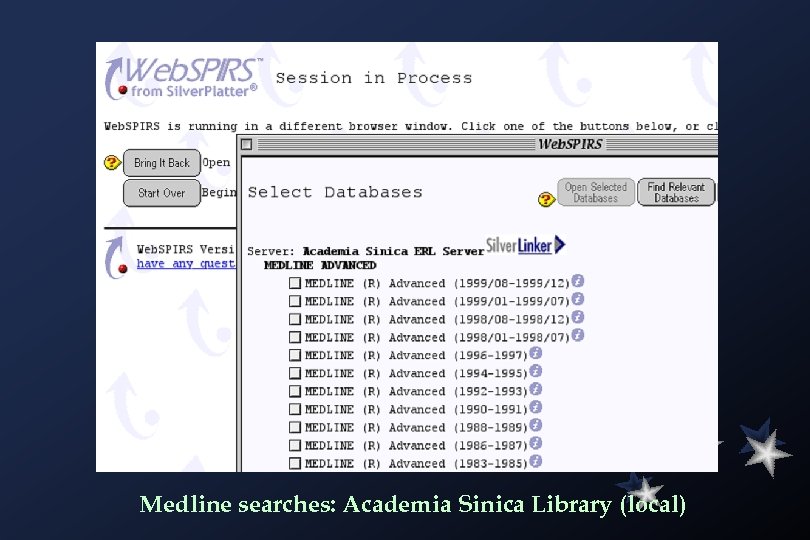Open info icon for MEDLINE 1998/01-1998/07
This screenshot has width=810, height=540.
[578, 335]
